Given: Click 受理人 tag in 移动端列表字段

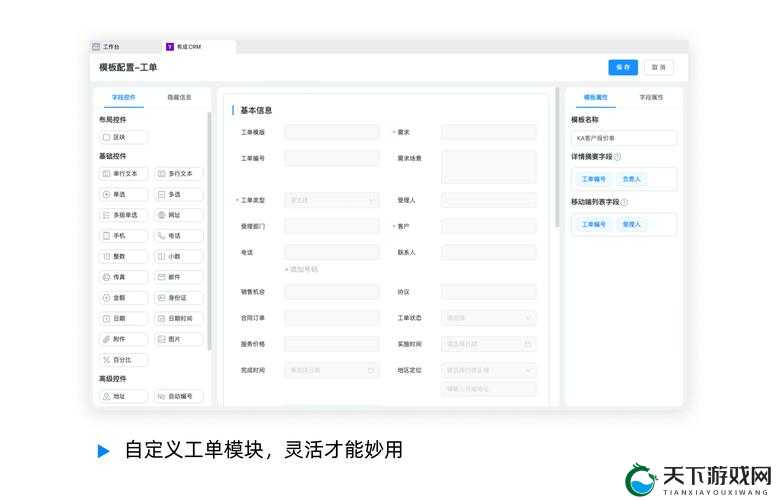Looking at the screenshot, I should (631, 224).
